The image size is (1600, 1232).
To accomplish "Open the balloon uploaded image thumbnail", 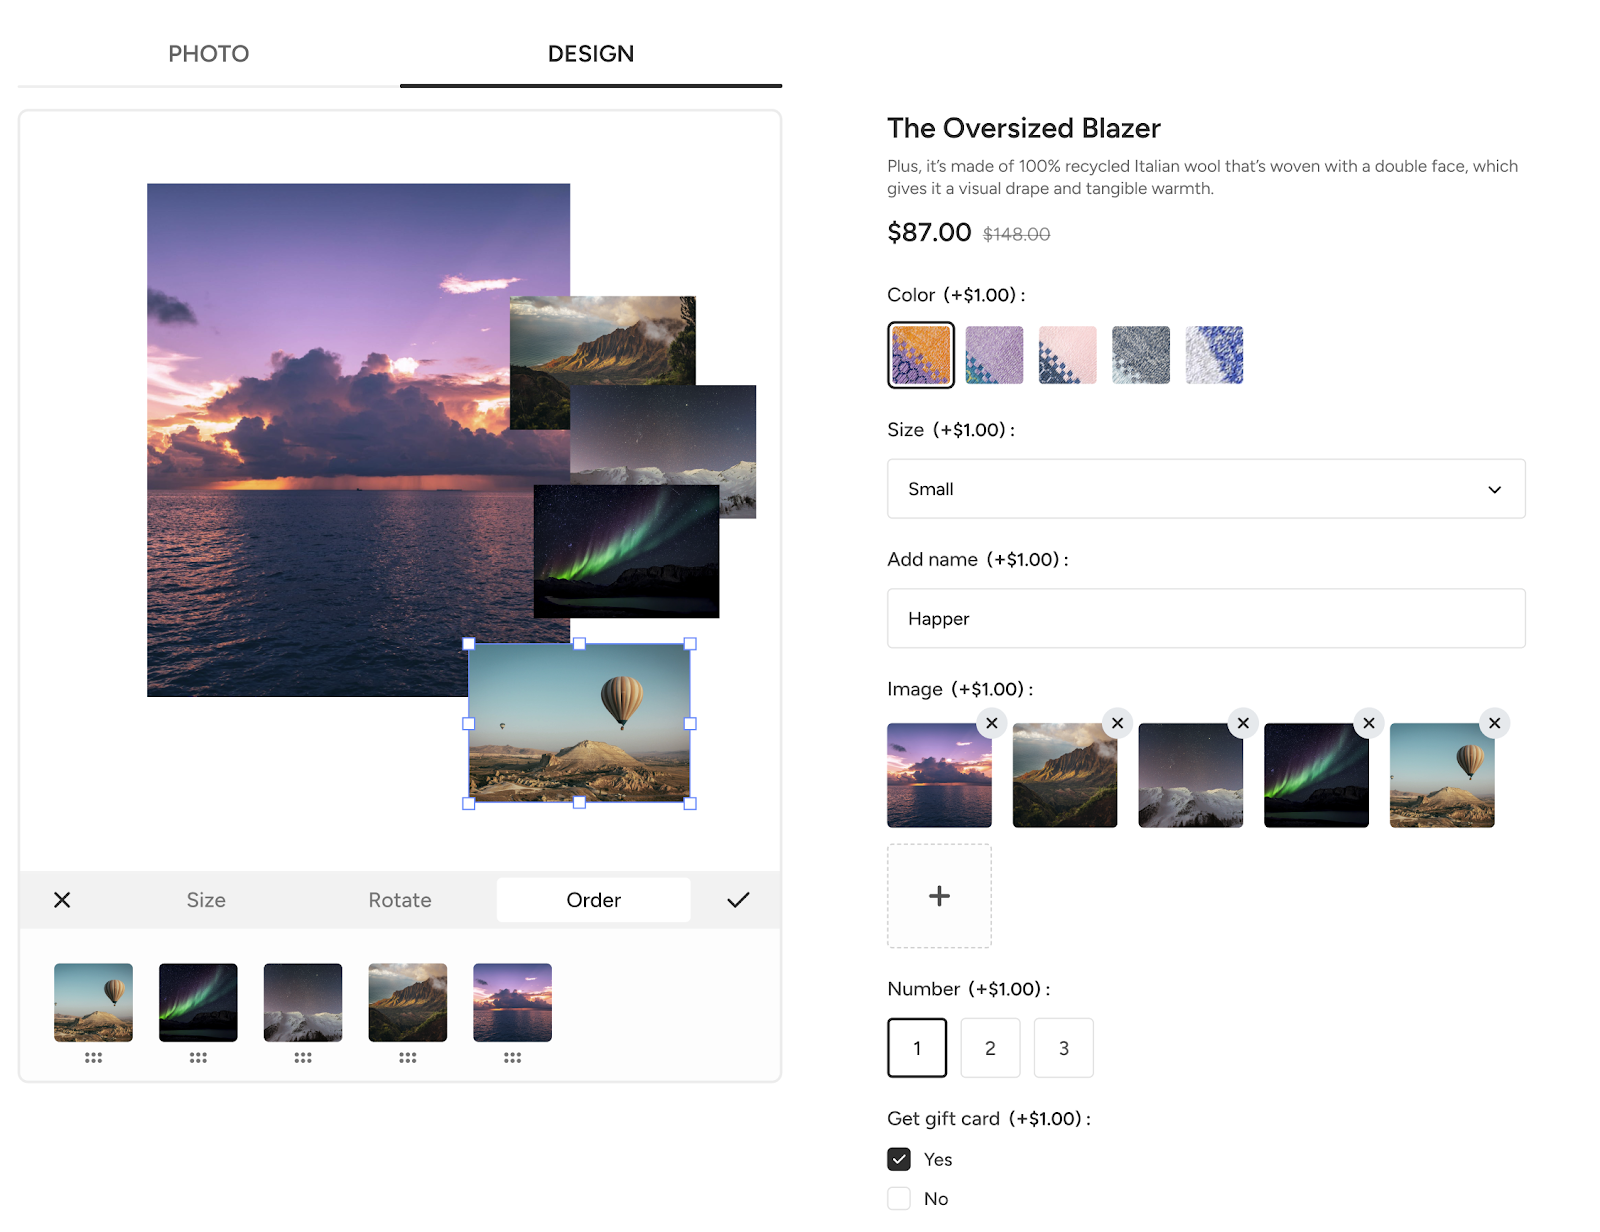I will click(x=1442, y=776).
